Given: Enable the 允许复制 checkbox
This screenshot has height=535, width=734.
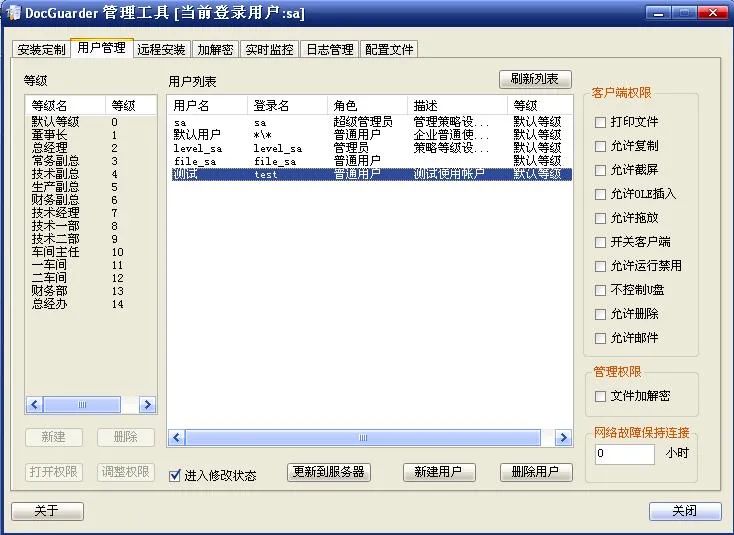Looking at the screenshot, I should pyautogui.click(x=600, y=146).
